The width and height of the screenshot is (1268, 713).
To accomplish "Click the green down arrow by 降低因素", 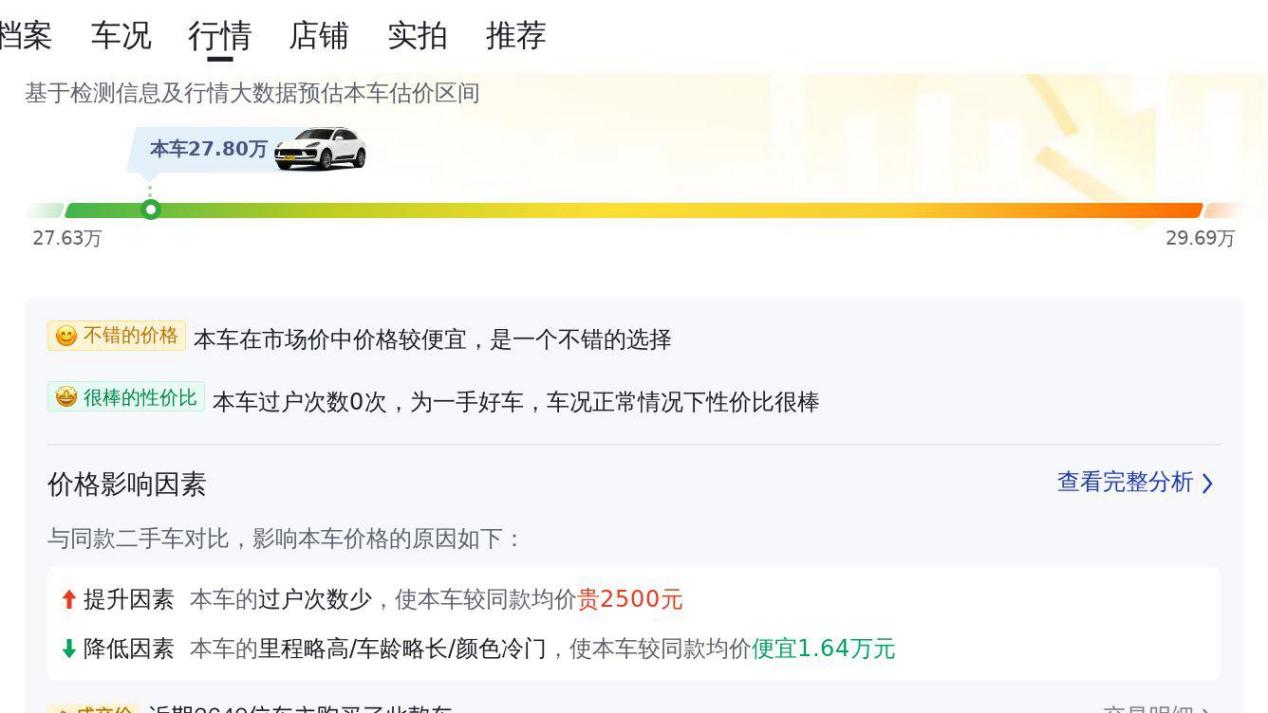I will 68,649.
